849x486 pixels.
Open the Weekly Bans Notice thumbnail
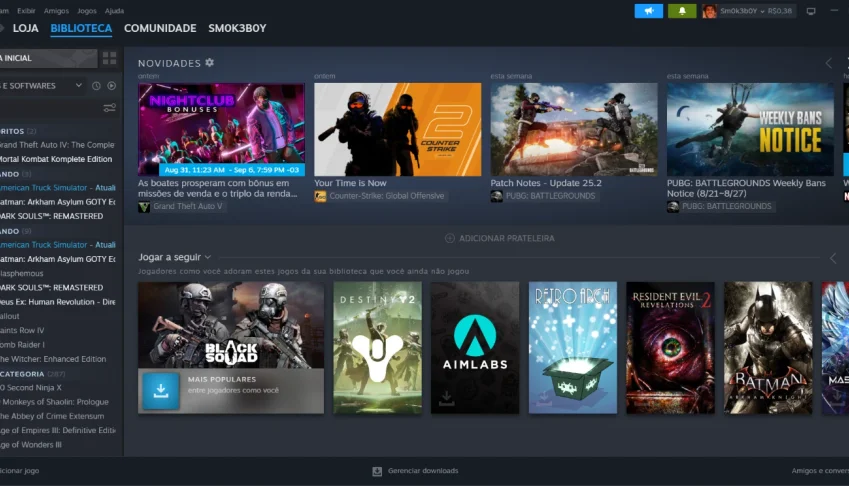click(x=750, y=129)
